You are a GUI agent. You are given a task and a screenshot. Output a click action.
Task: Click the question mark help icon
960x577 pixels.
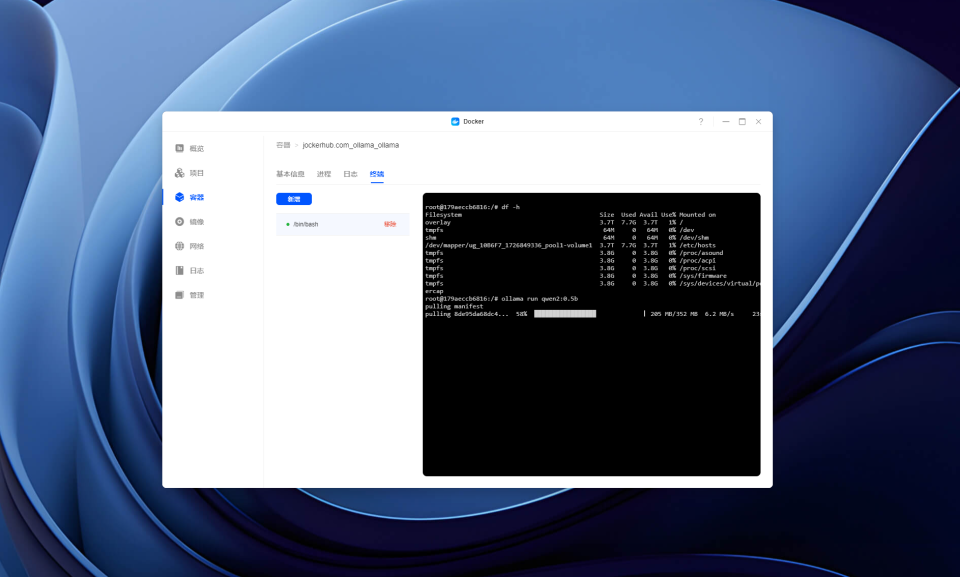click(x=701, y=121)
